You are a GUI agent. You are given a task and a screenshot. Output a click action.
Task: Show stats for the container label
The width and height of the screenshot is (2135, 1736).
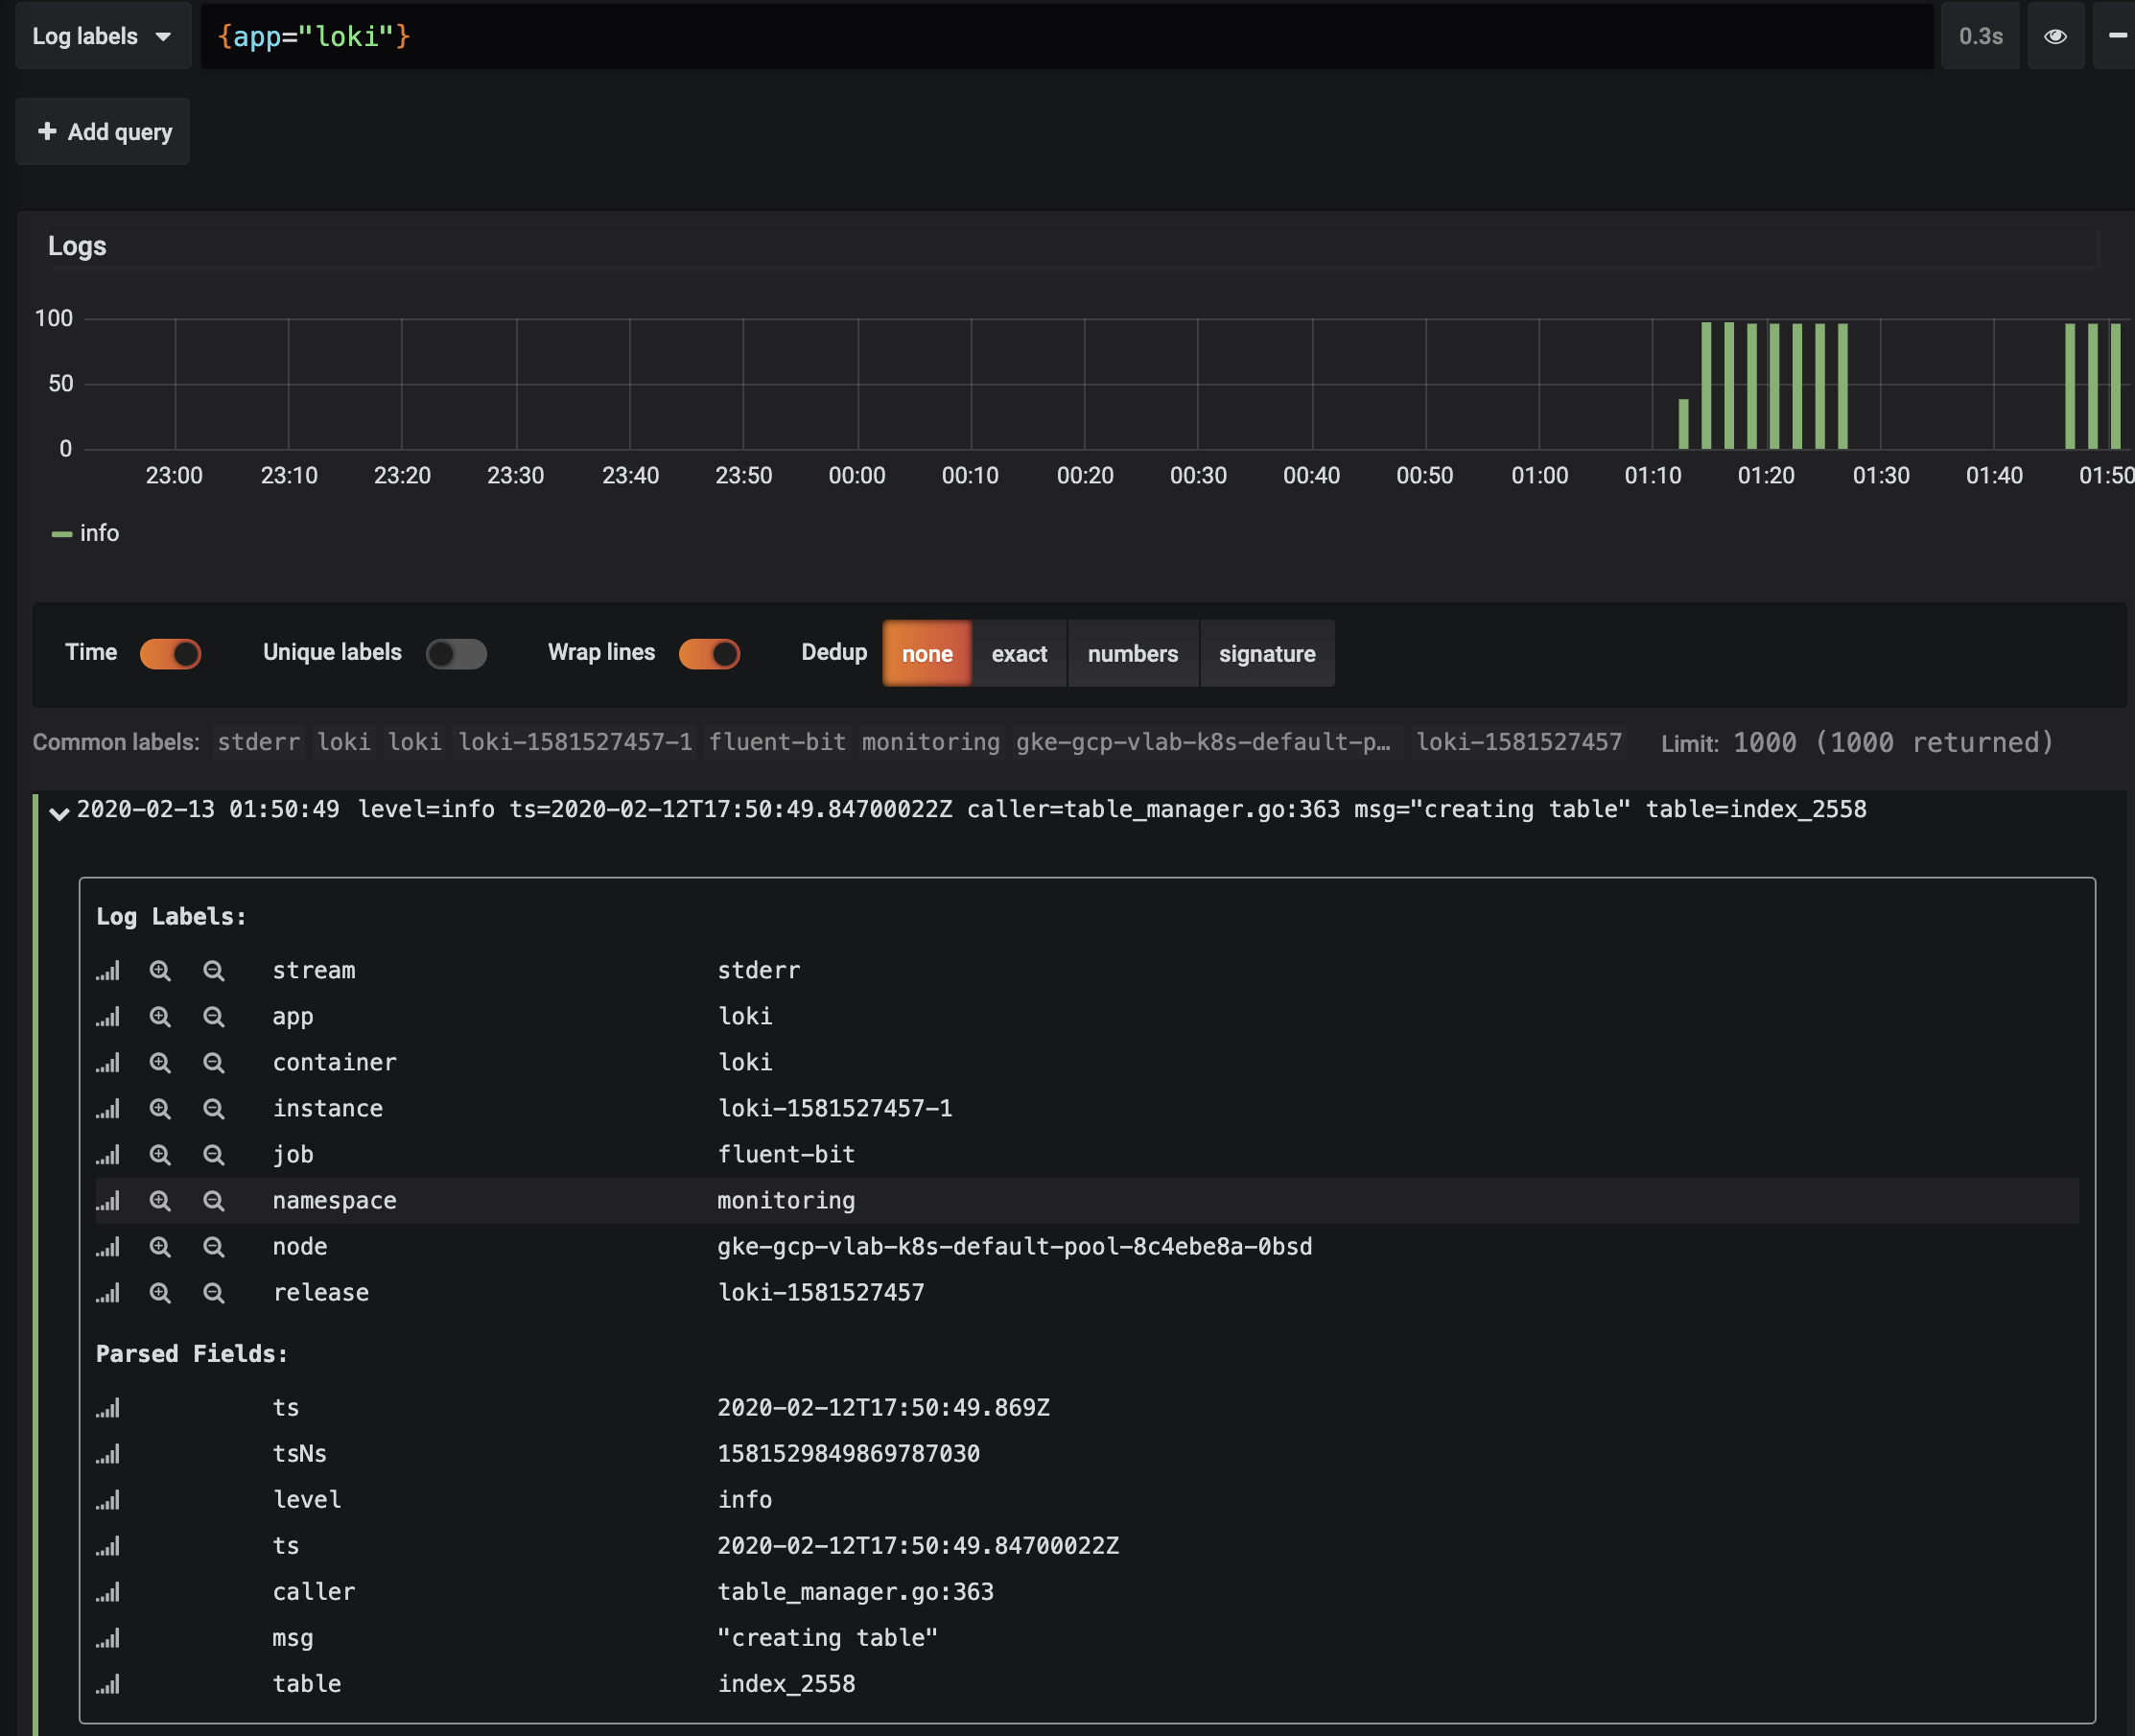(108, 1063)
